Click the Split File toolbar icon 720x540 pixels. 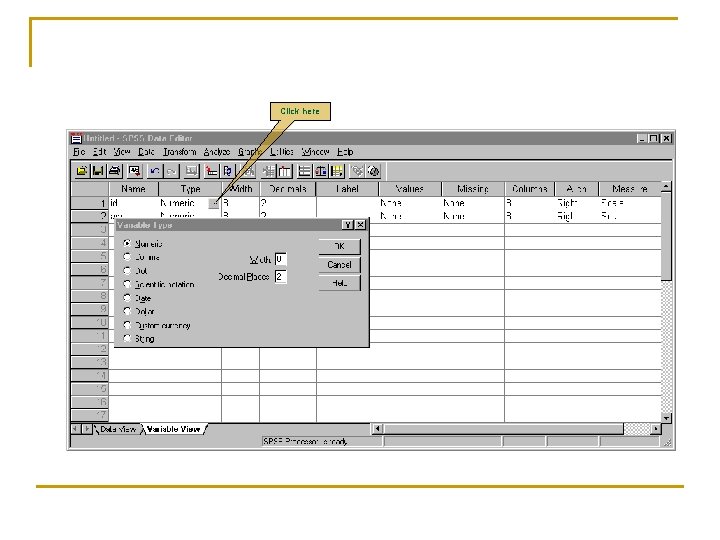coord(304,171)
